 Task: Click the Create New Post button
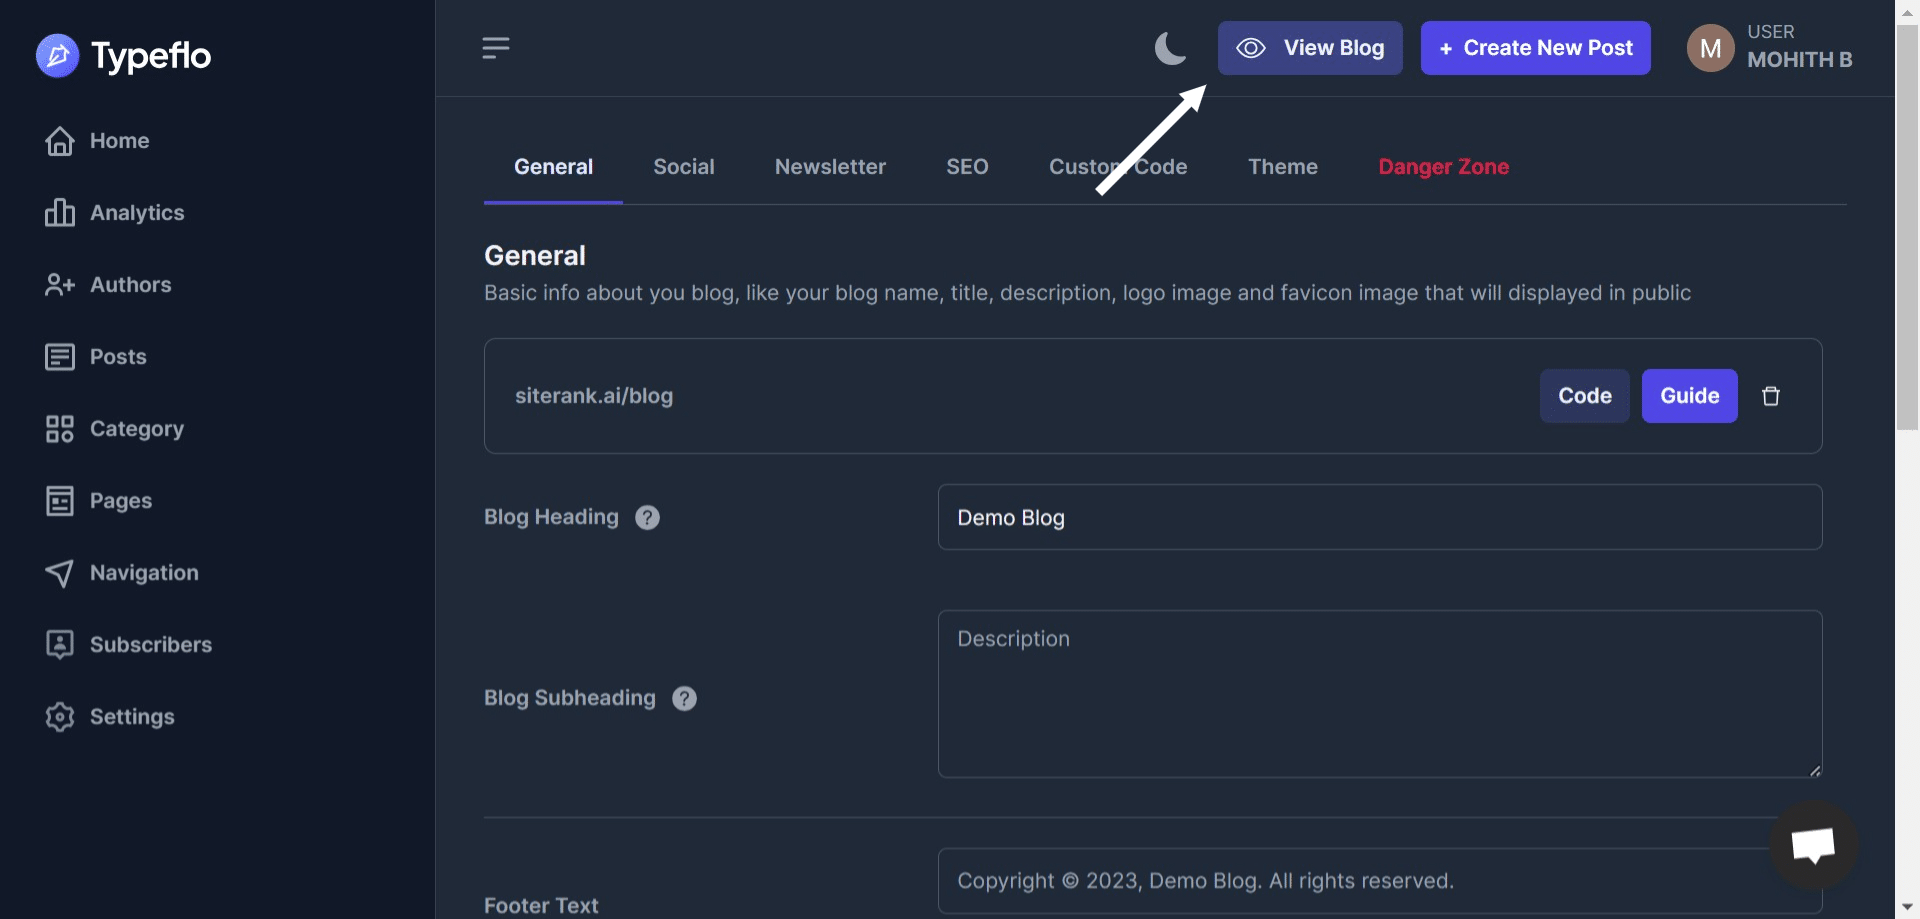(x=1535, y=47)
